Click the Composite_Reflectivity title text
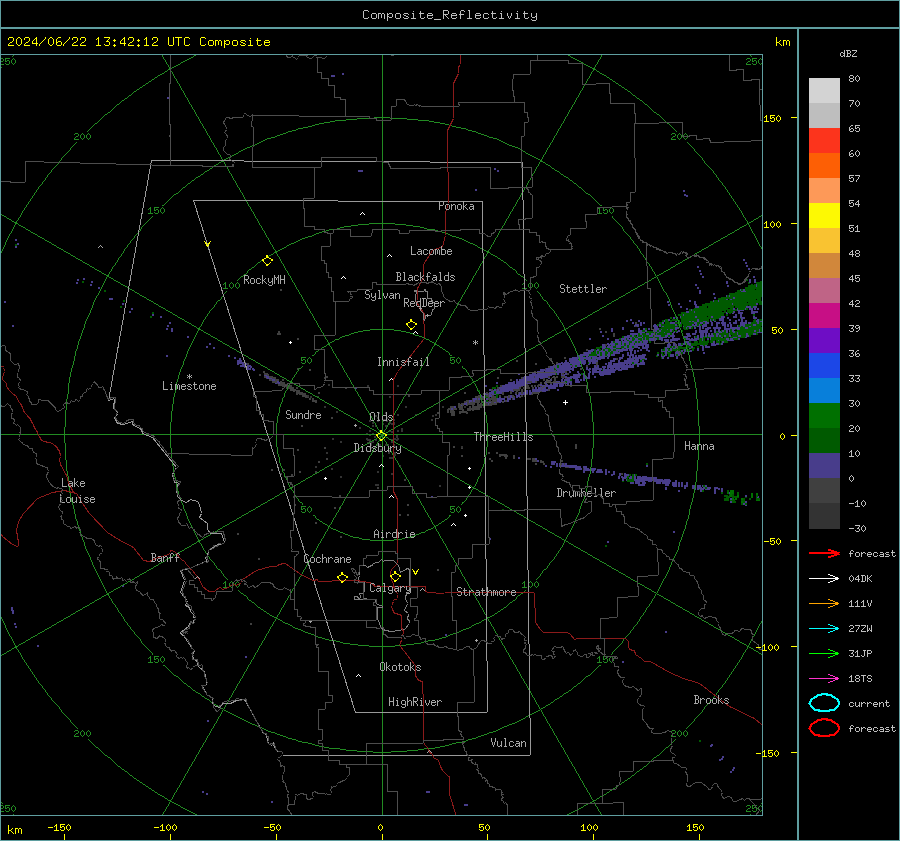 point(449,15)
